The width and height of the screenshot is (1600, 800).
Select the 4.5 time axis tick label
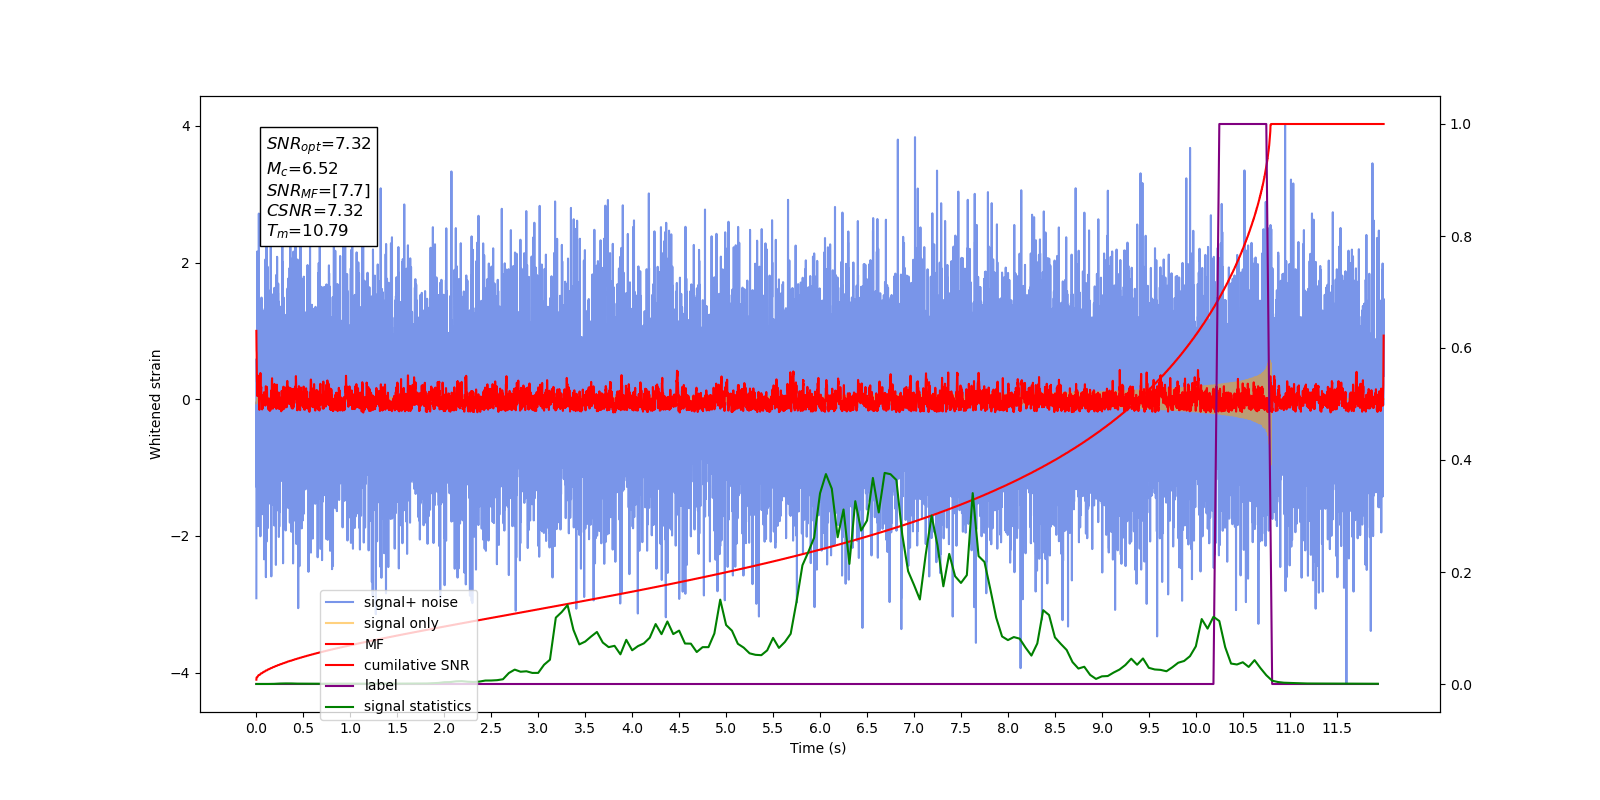[x=679, y=728]
